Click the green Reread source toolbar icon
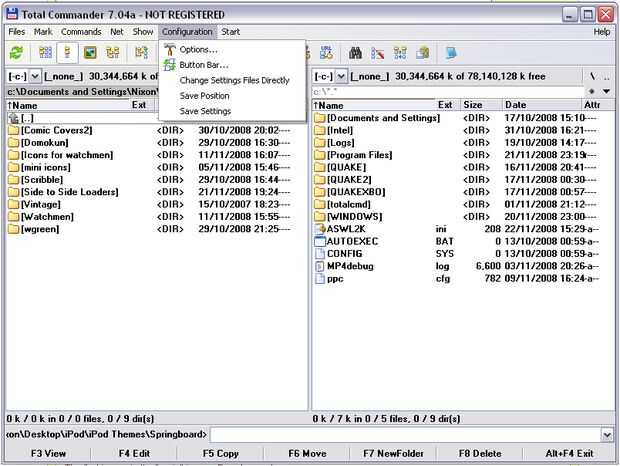 click(16, 53)
